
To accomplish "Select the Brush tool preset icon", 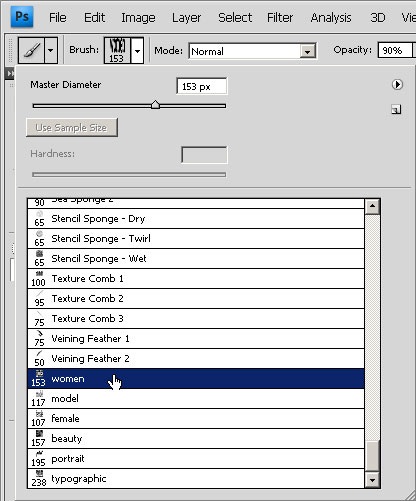I will [x=31, y=50].
